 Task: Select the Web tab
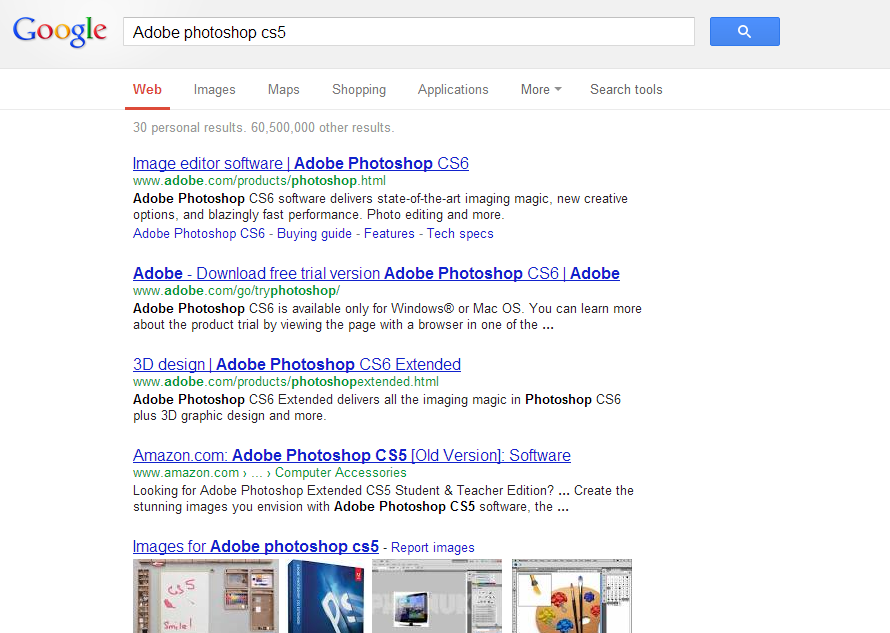click(147, 90)
